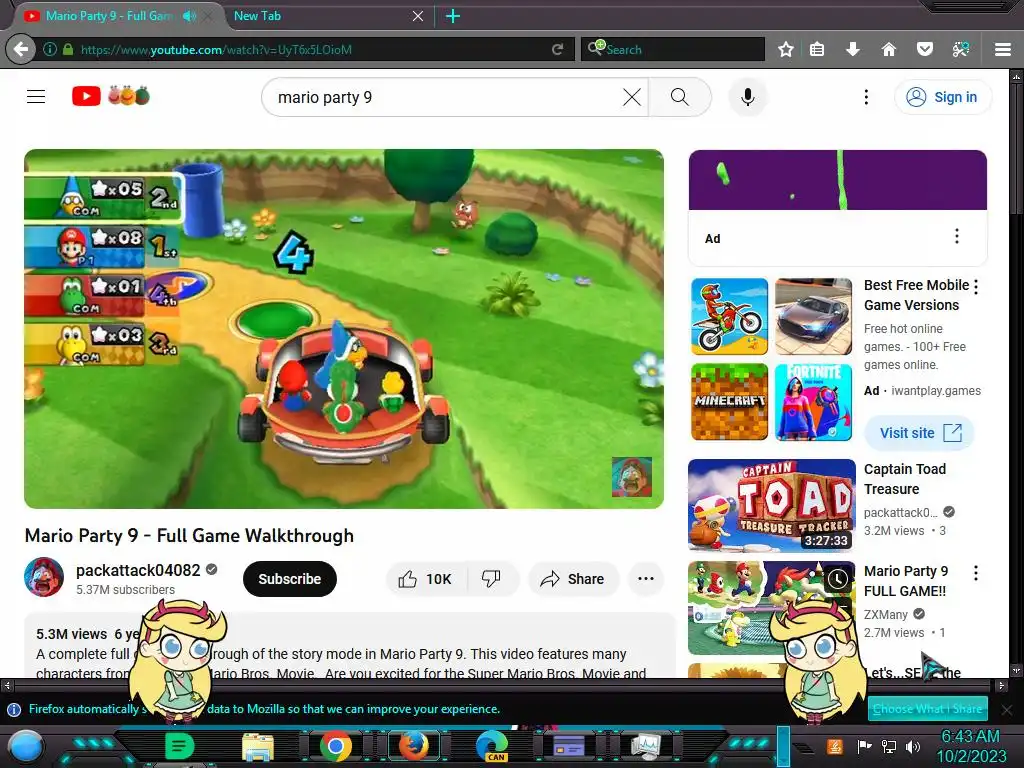Open YouTube settings three-dot menu
1024x768 pixels.
point(866,97)
